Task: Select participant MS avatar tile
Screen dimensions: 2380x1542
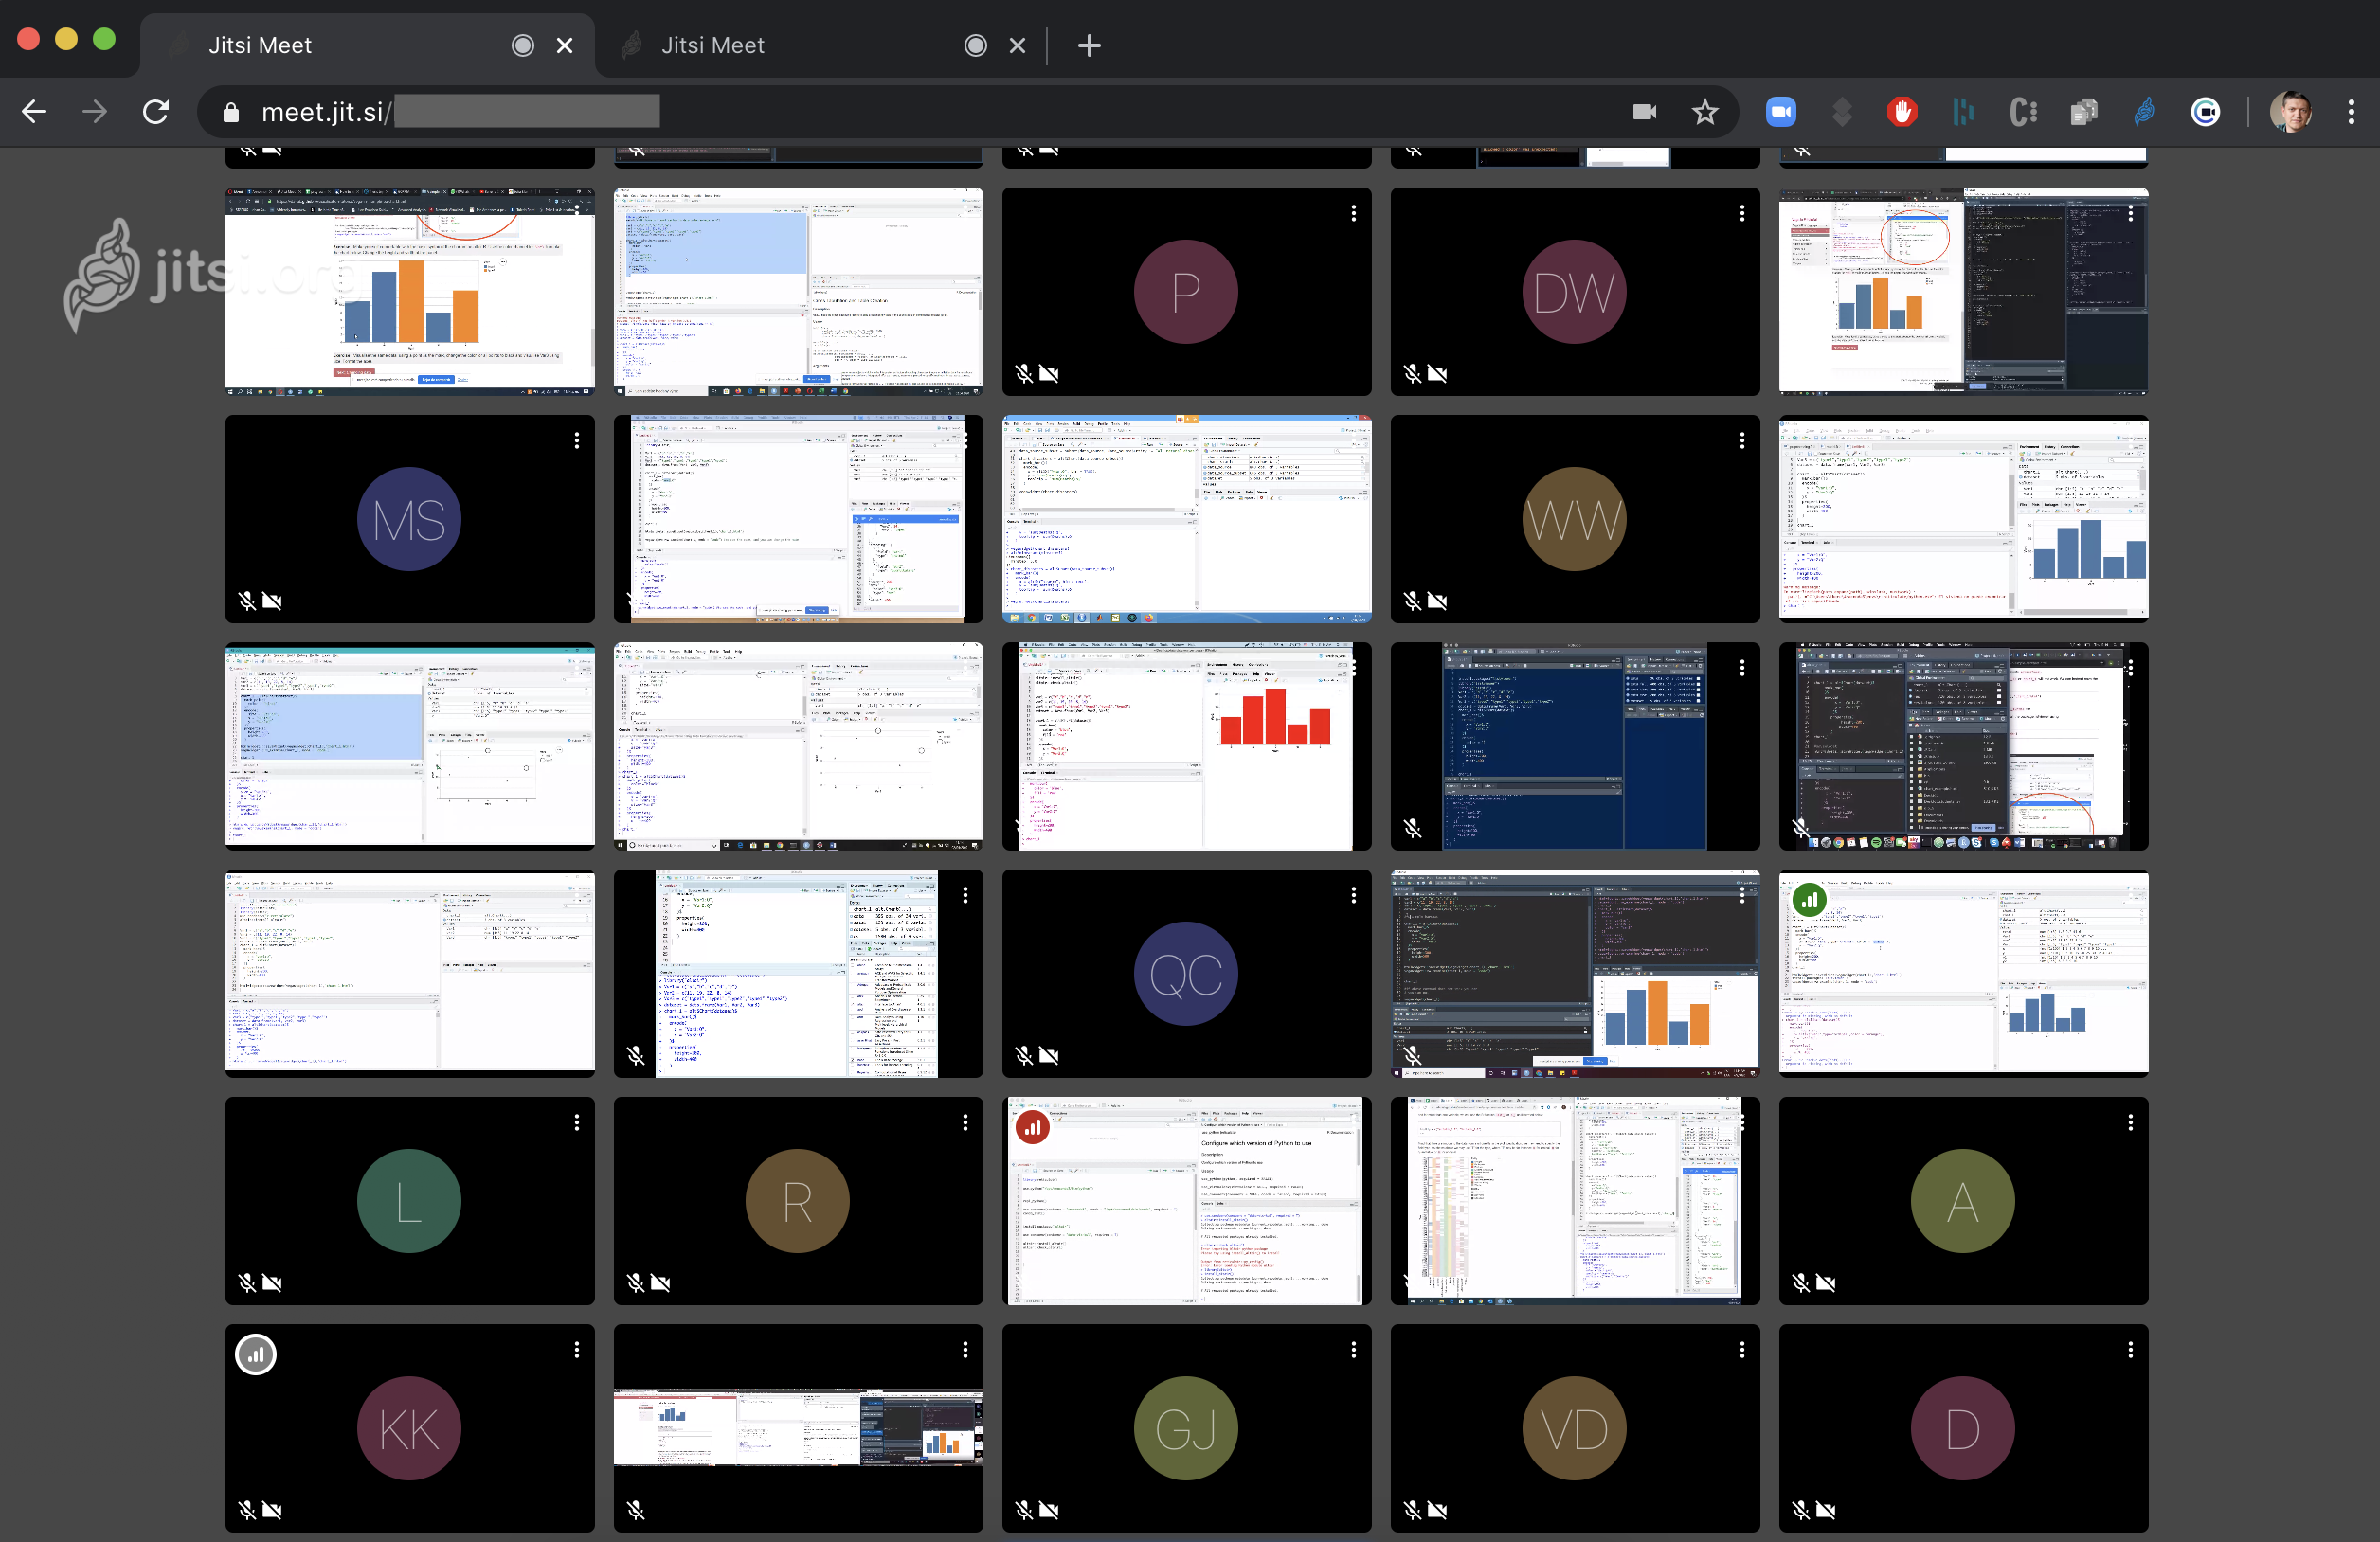Action: [409, 519]
